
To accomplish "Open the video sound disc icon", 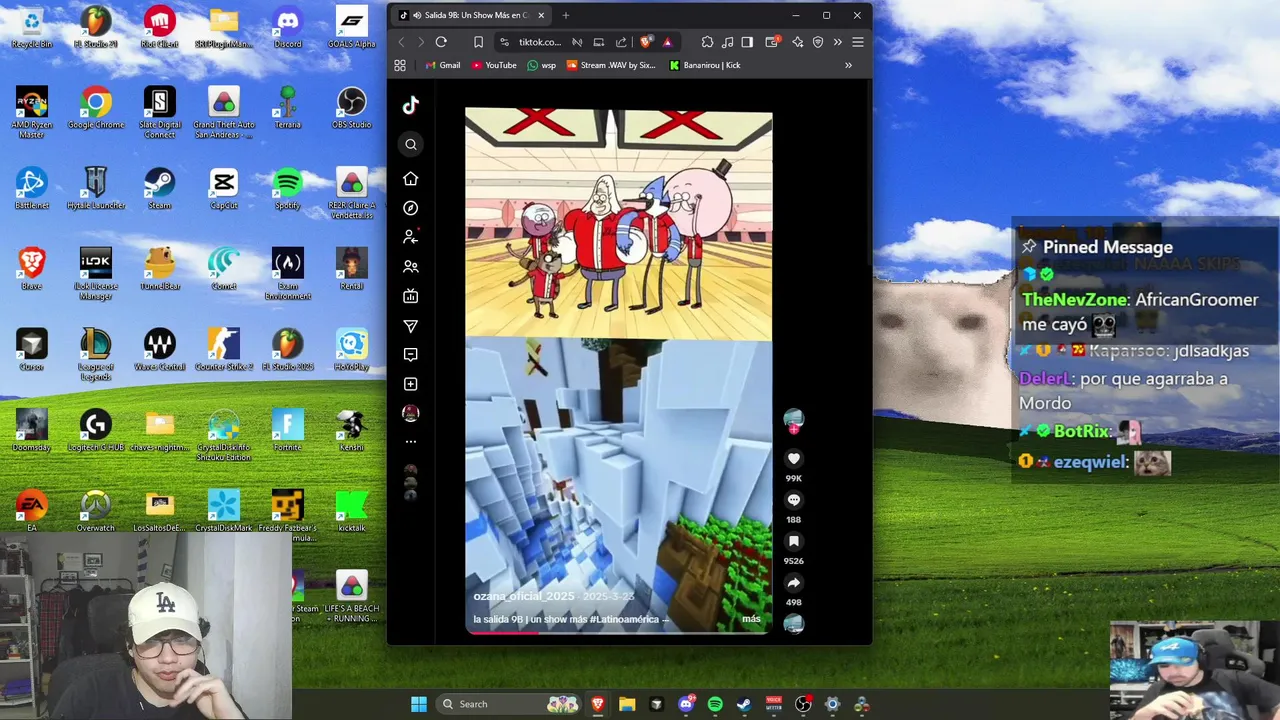I will coord(794,624).
